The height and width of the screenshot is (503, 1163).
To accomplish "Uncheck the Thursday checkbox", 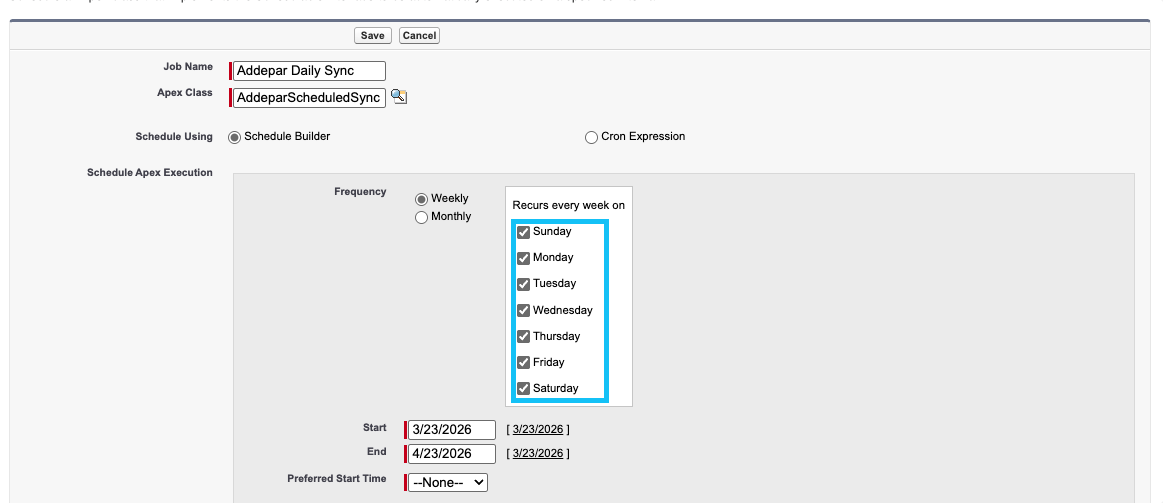I will 524,337.
